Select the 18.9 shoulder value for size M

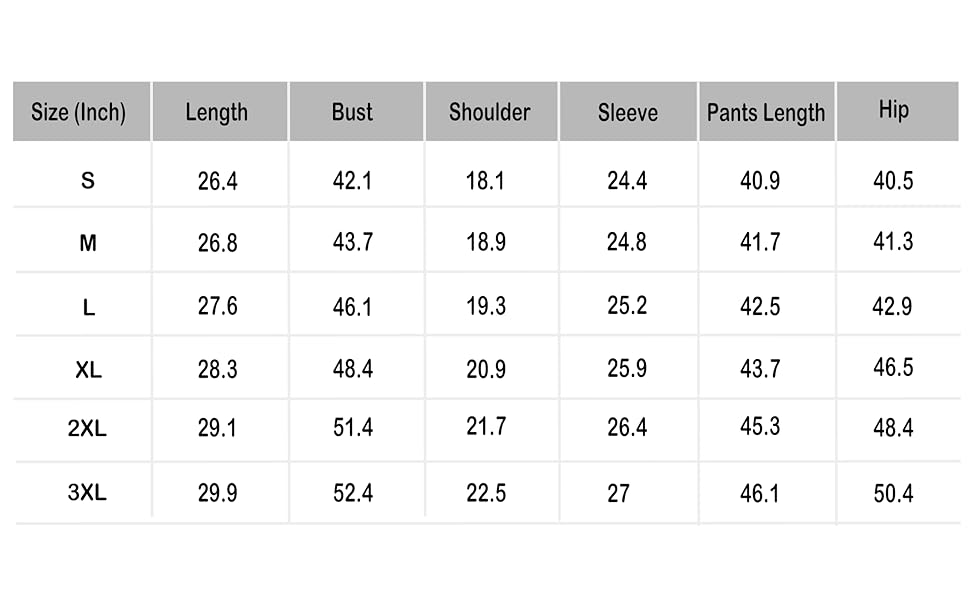[486, 242]
